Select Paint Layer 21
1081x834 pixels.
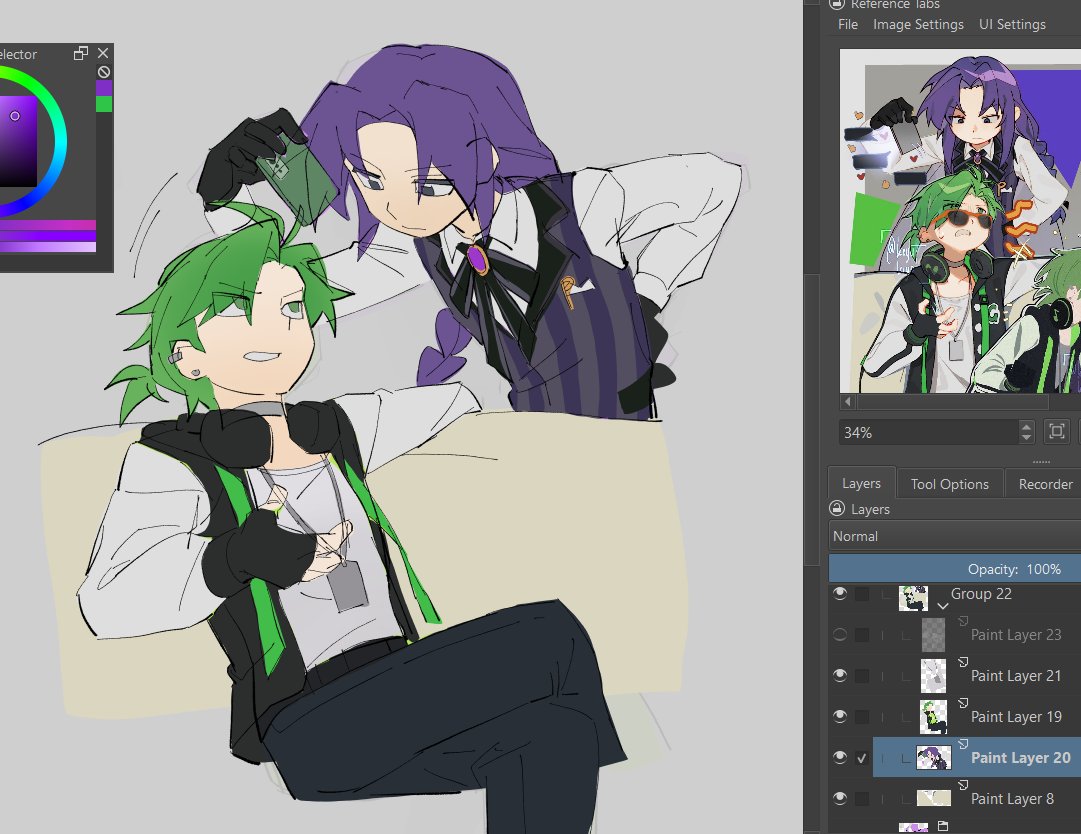click(x=1016, y=676)
